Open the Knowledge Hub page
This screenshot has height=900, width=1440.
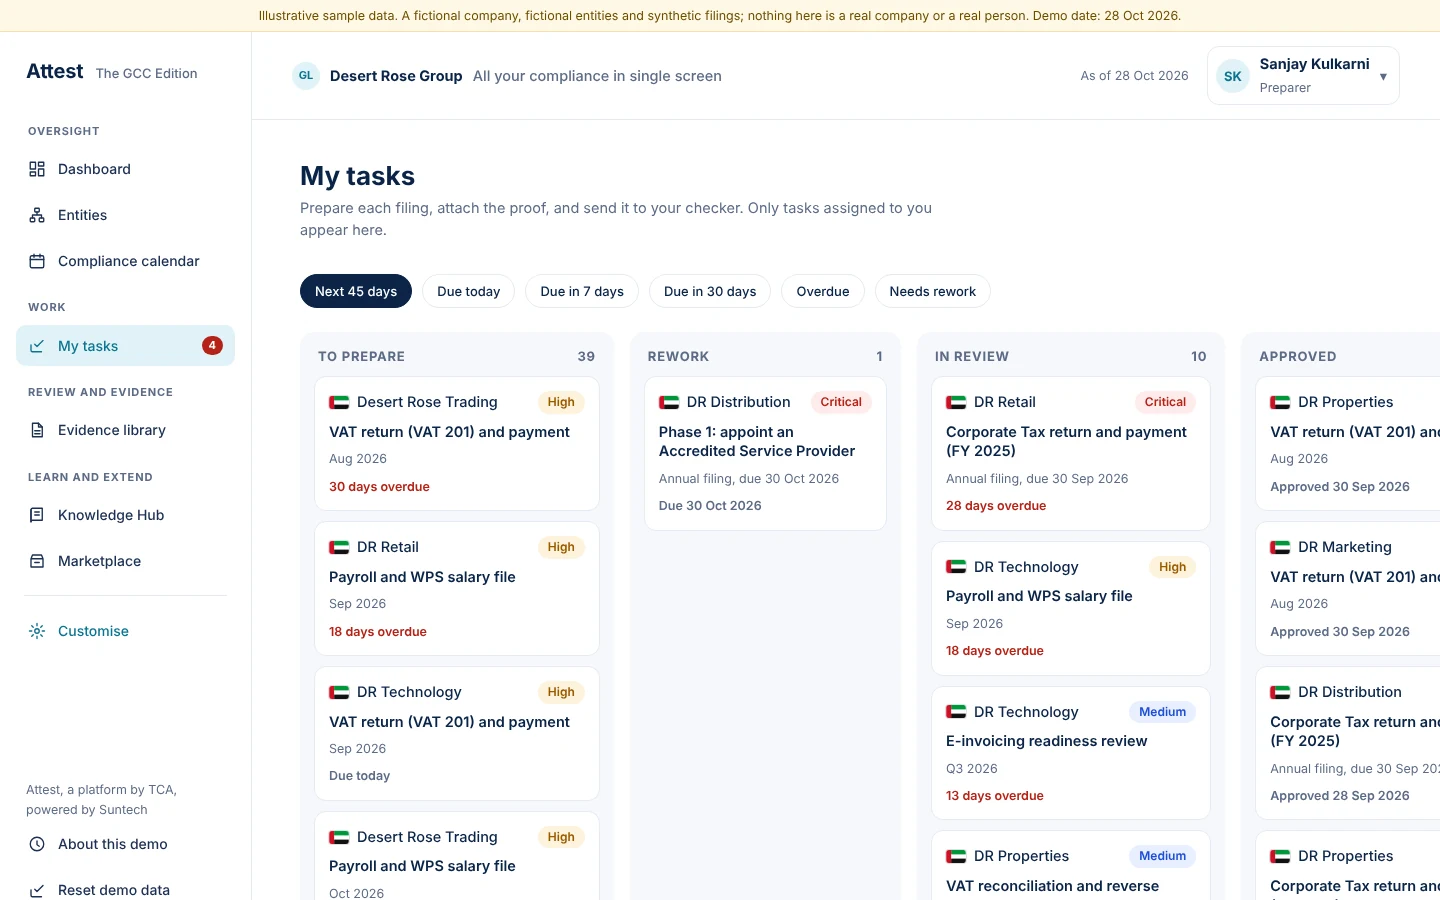pos(125,515)
